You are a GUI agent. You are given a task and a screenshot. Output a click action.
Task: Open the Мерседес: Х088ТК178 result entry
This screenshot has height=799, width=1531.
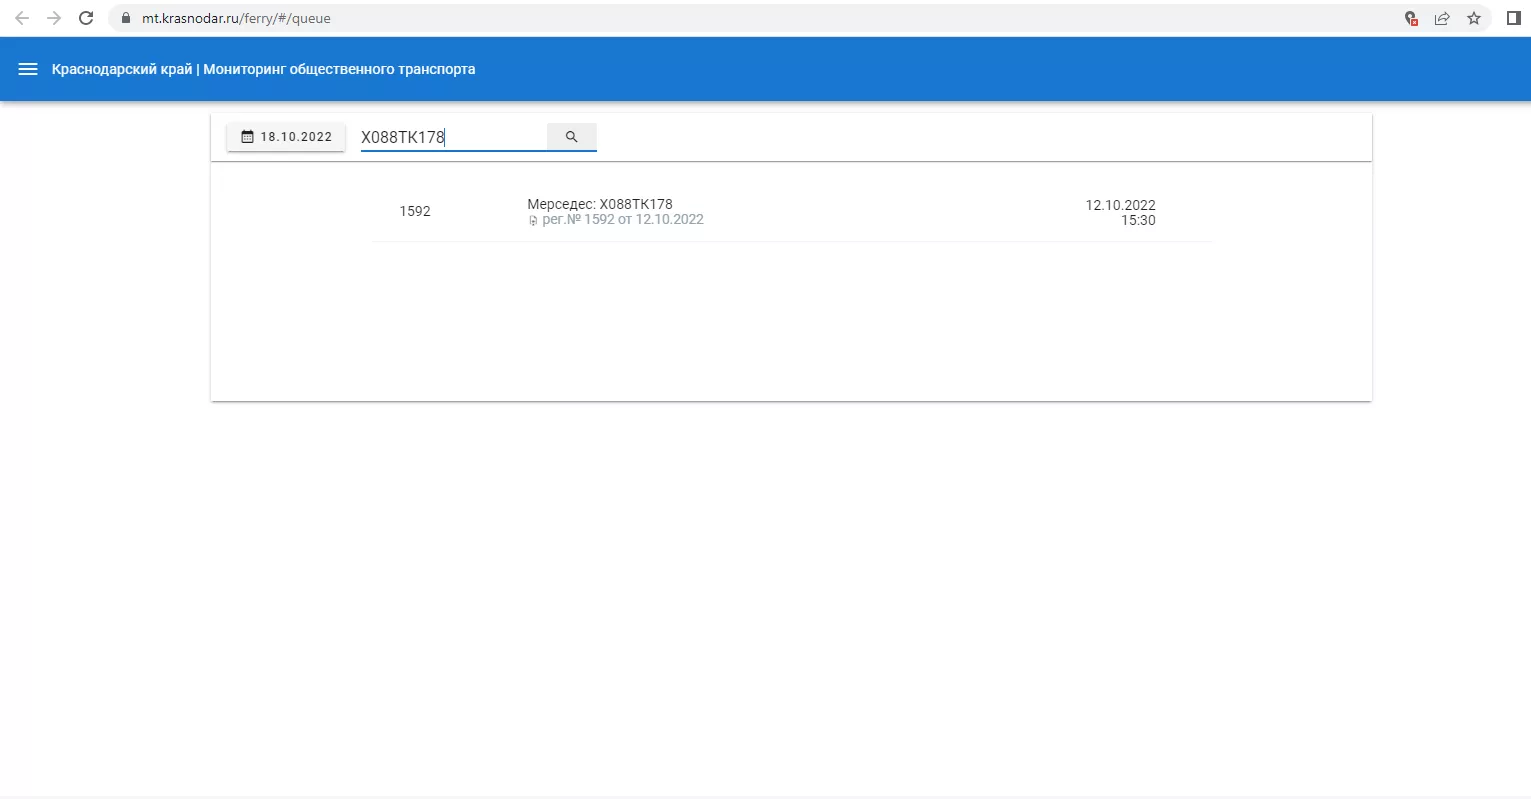[600, 204]
